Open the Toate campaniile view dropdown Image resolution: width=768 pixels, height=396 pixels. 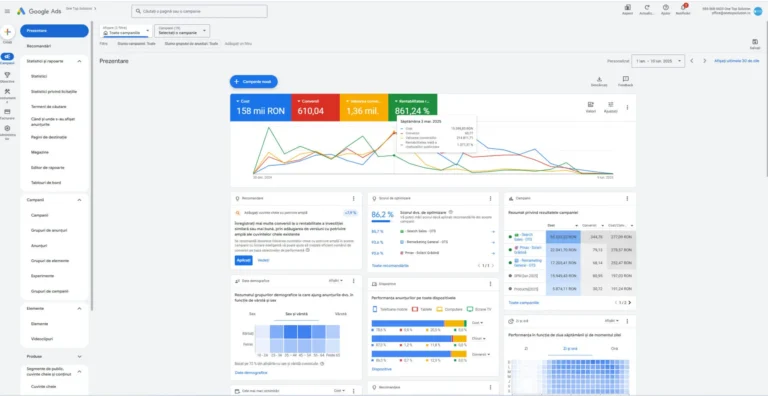pos(126,31)
